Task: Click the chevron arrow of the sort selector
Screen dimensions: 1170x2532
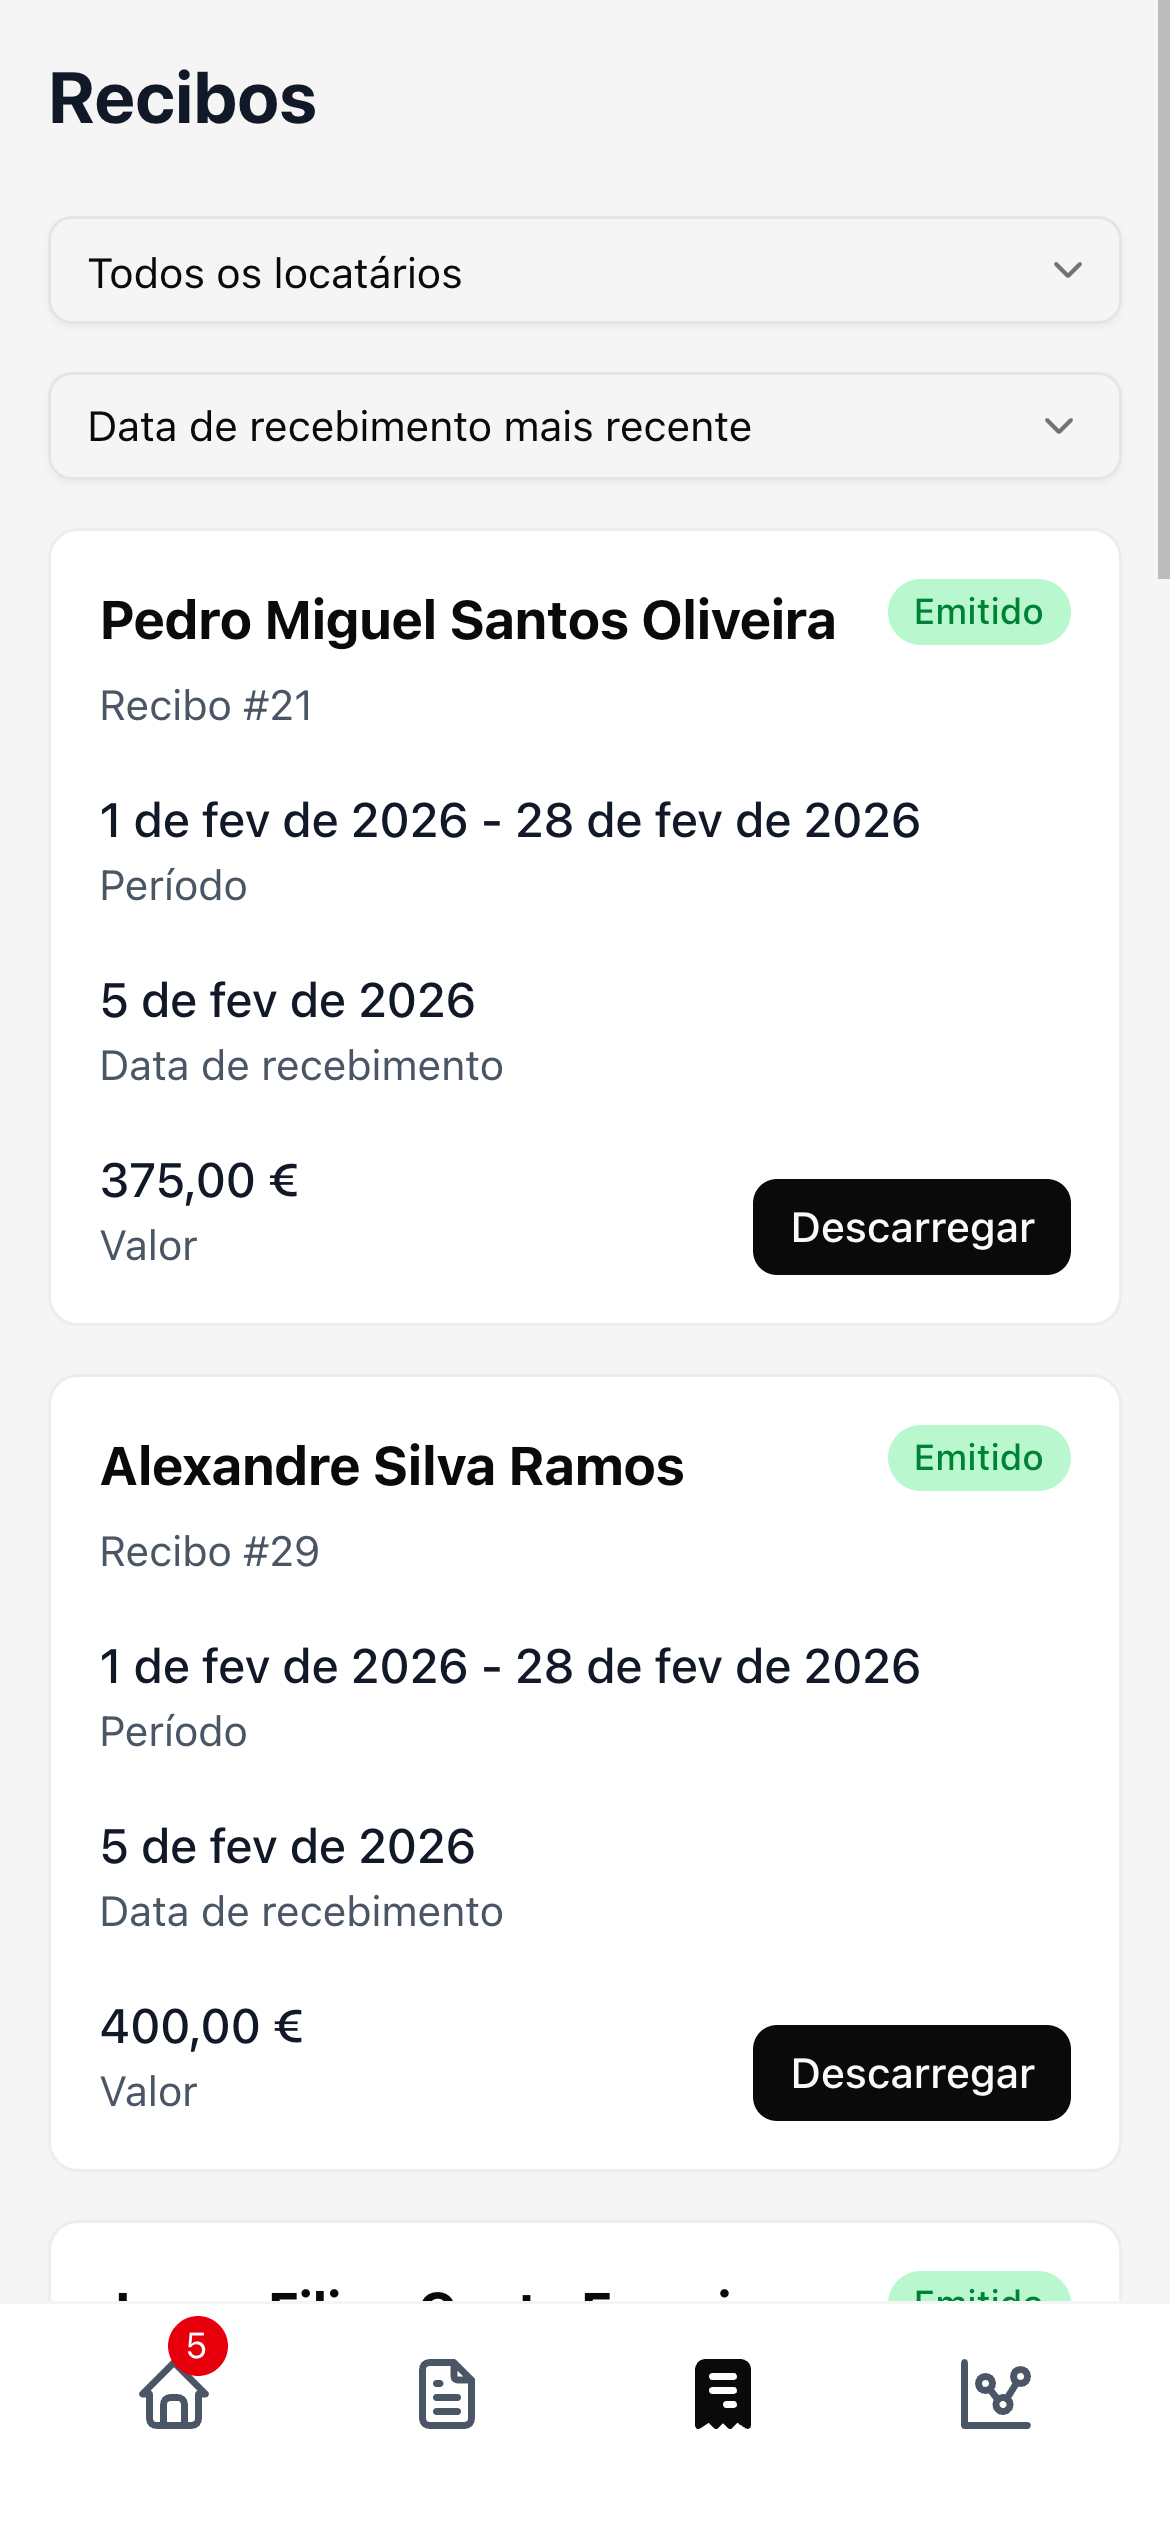Action: point(1058,427)
